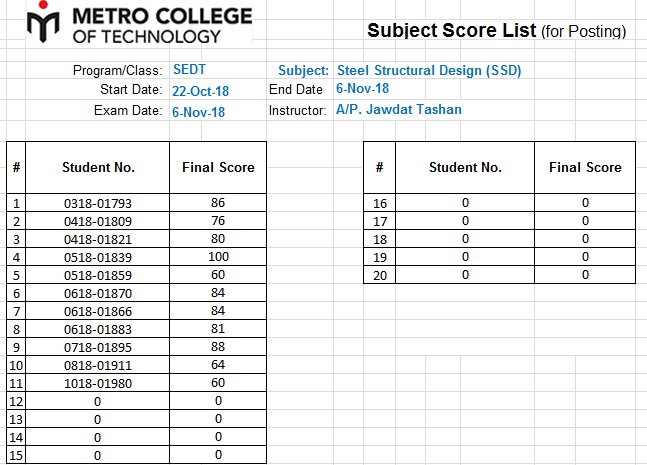Viewport: 647px width, 465px height.
Task: Select Student No. cell in row 17
Action: click(465, 221)
